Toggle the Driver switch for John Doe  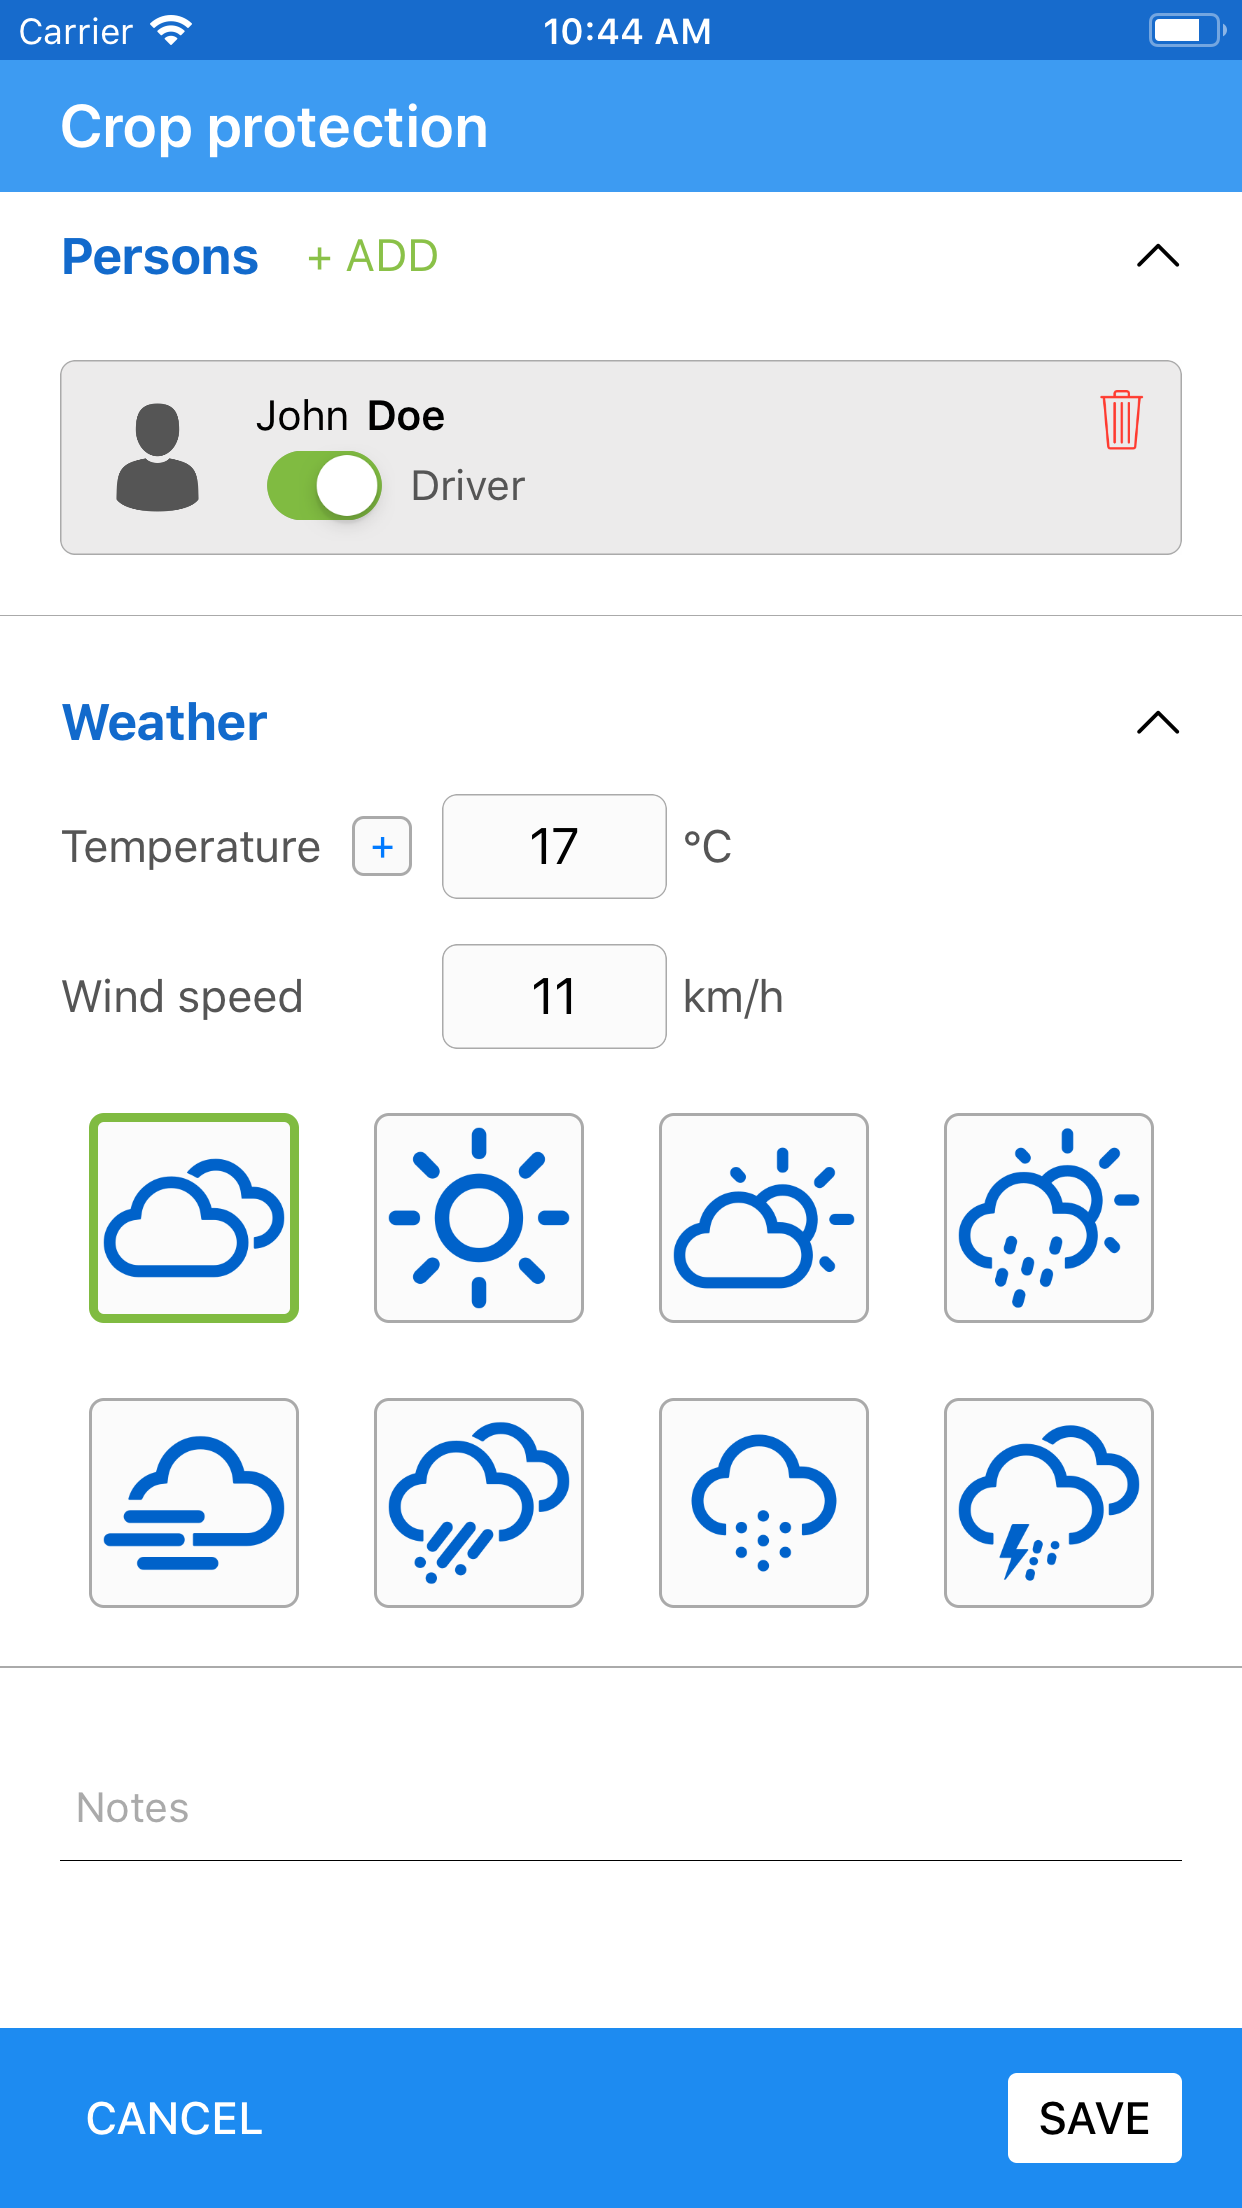(324, 486)
